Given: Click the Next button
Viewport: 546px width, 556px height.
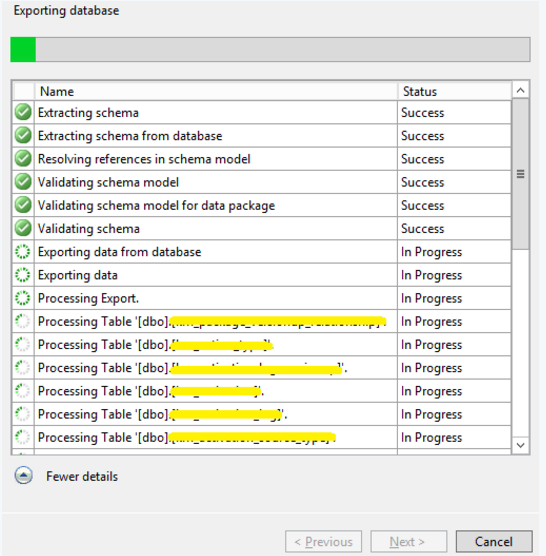Looking at the screenshot, I should tap(408, 541).
